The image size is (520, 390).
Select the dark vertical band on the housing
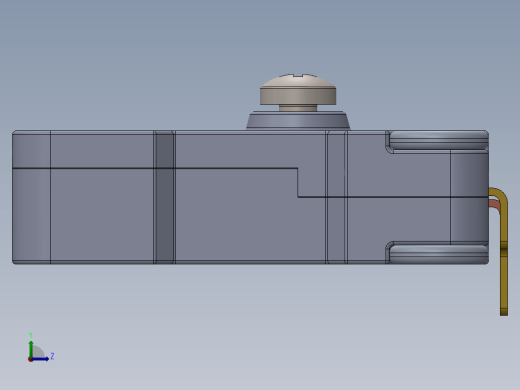click(x=165, y=197)
